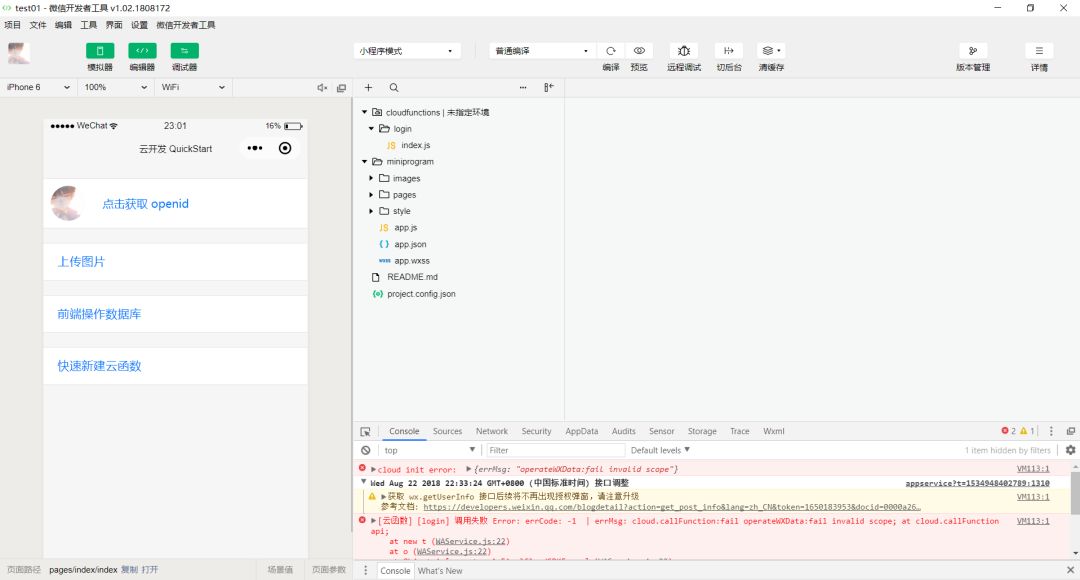This screenshot has width=1080, height=580.
Task: Open devtools more options vertical dots
Action: [x=1051, y=431]
